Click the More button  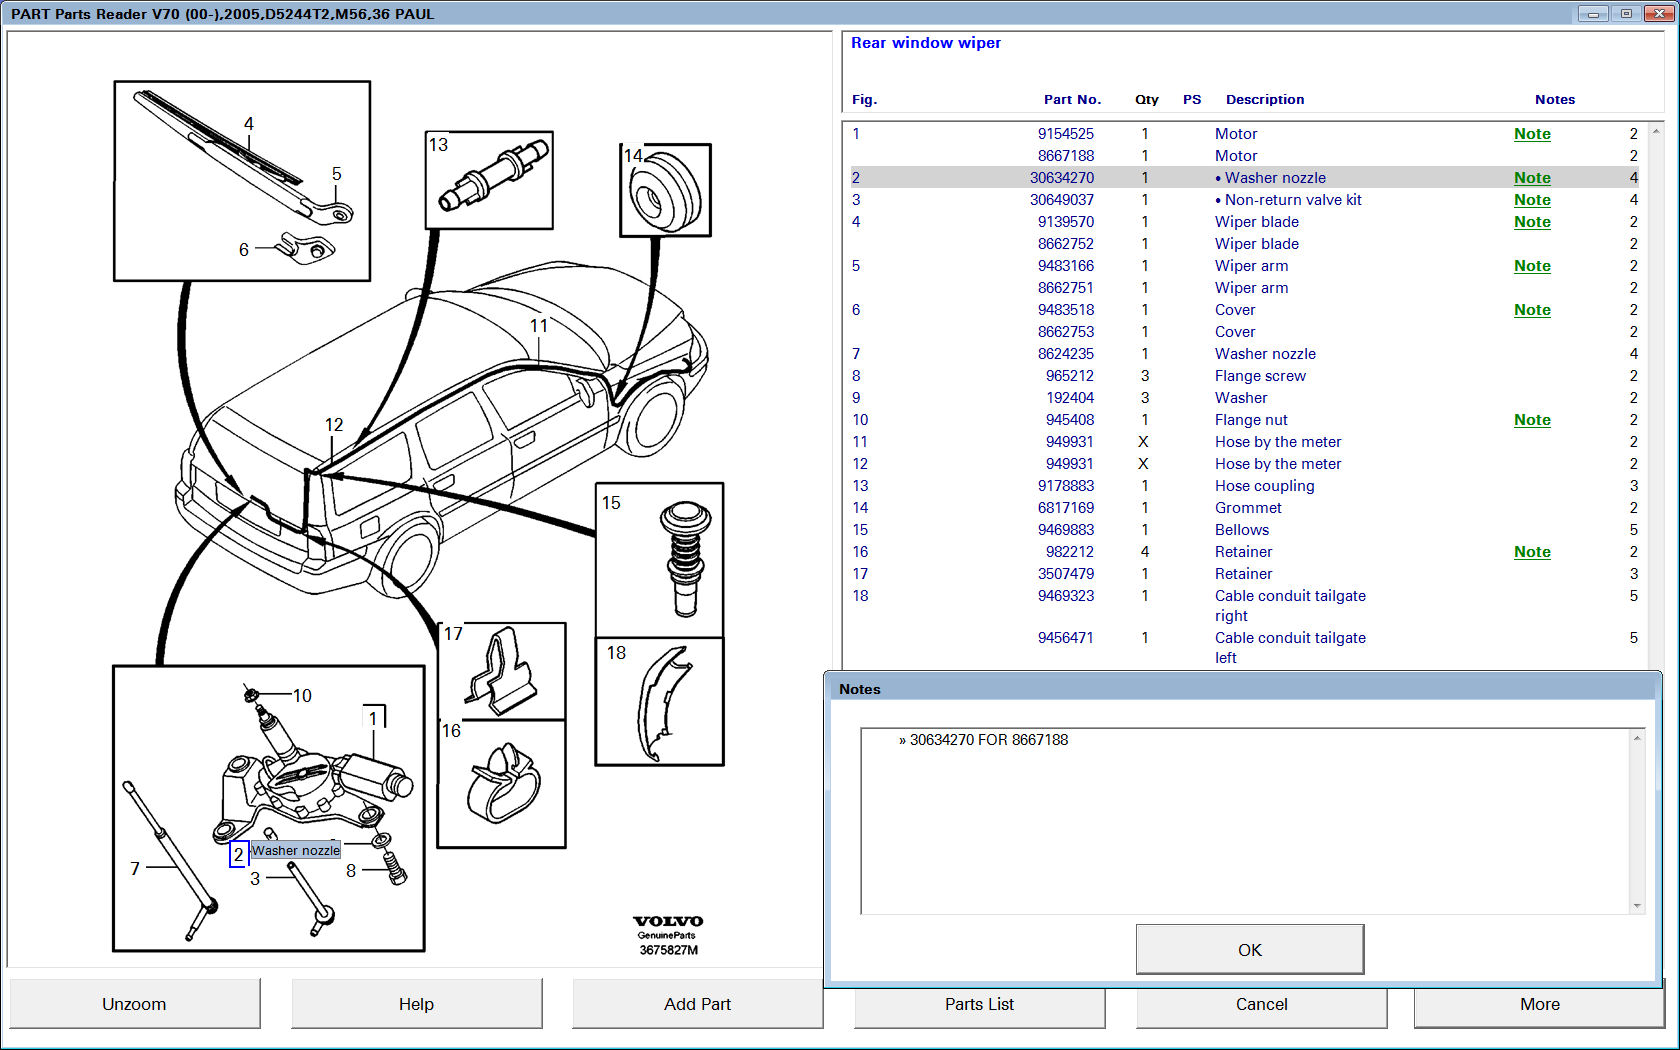1539,1004
